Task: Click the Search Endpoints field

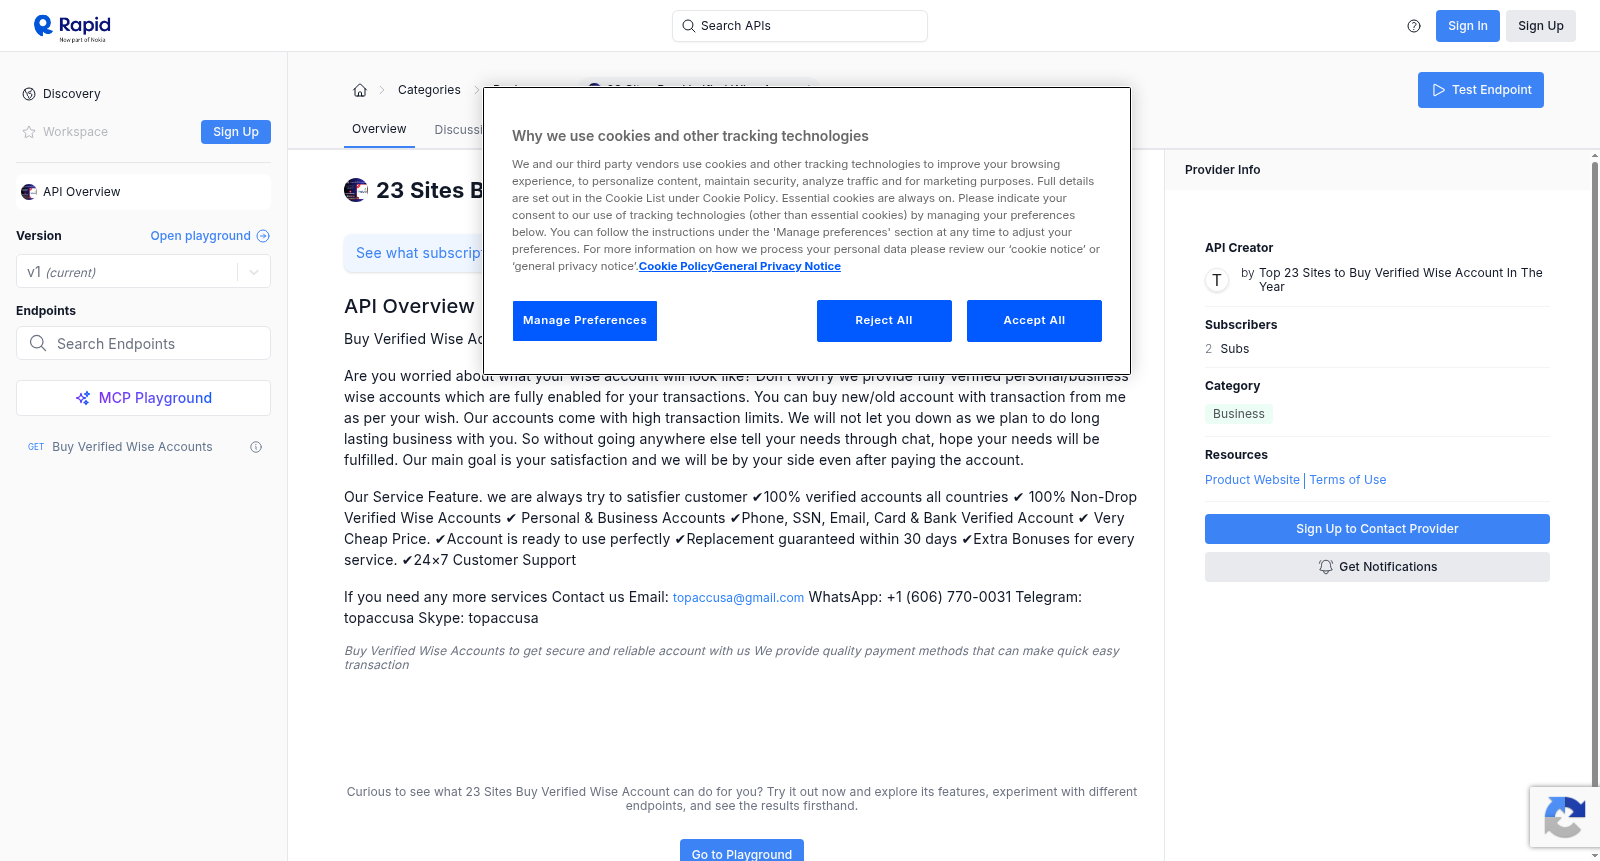Action: (143, 343)
